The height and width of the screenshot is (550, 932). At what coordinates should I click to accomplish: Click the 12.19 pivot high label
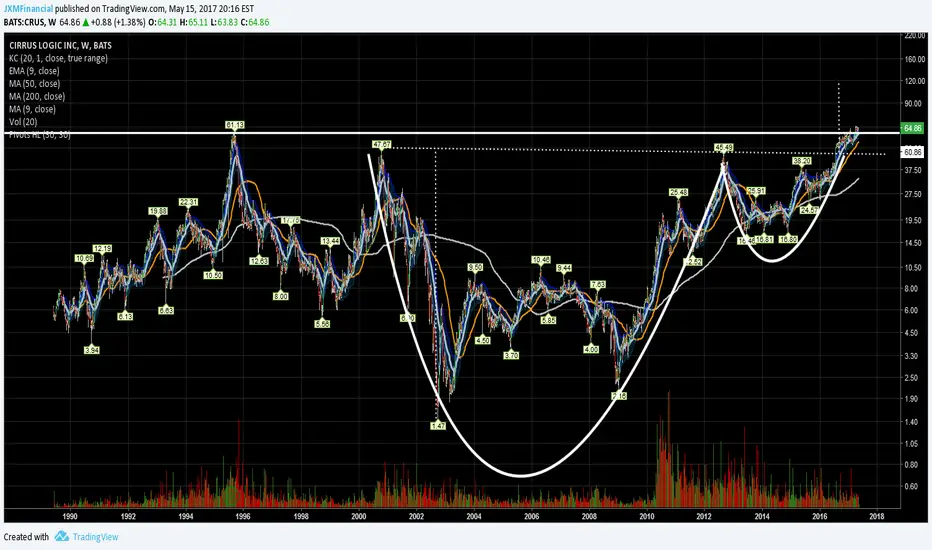(102, 249)
